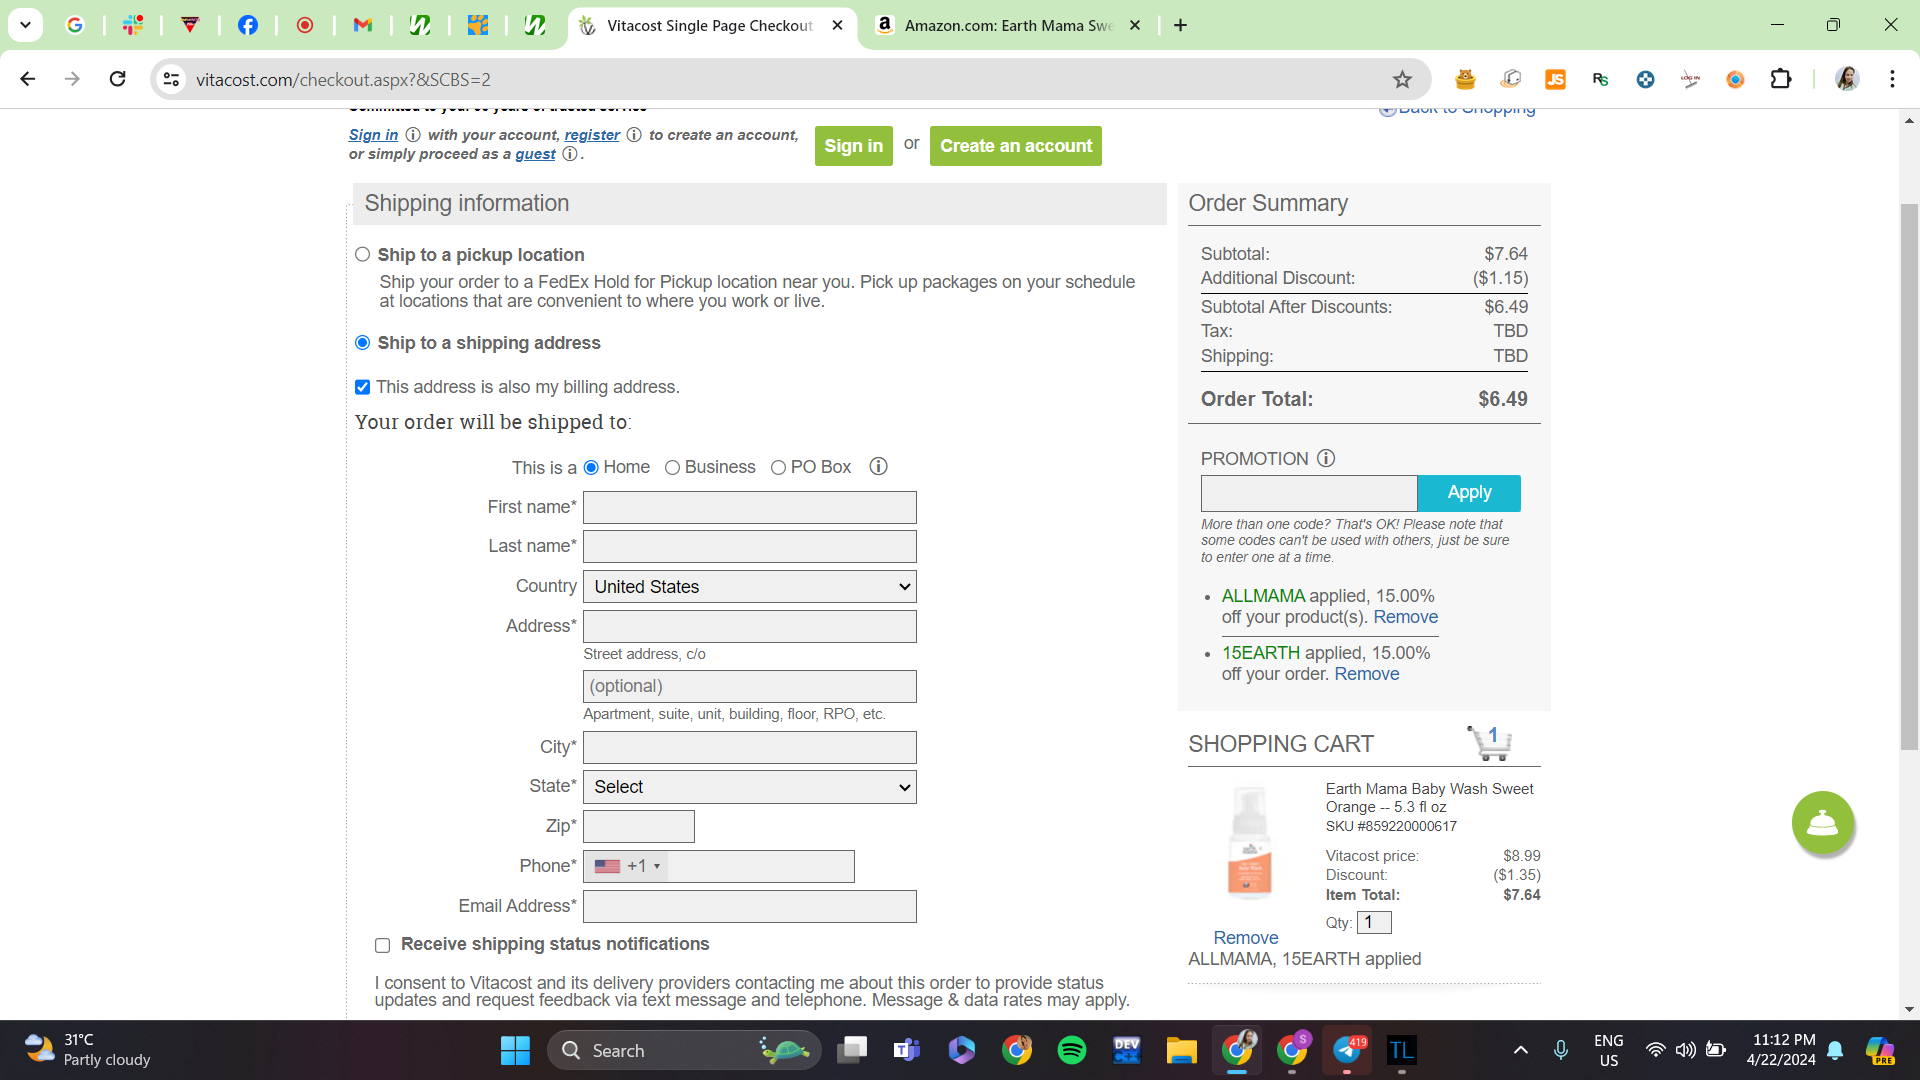1920x1080 pixels.
Task: Open the Country dropdown
Action: click(x=750, y=587)
